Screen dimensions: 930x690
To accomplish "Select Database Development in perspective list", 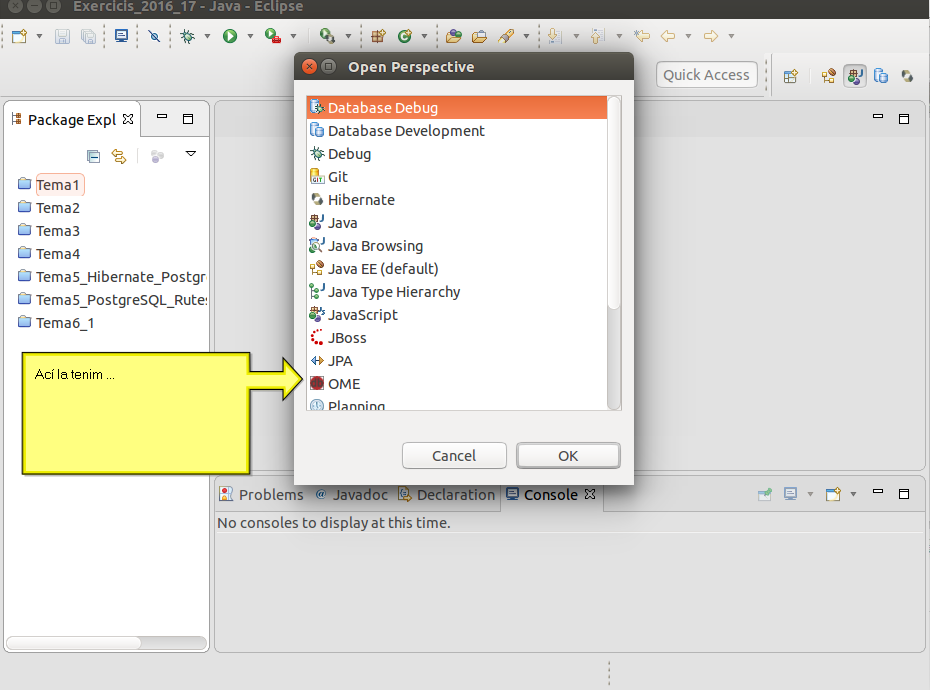I will 457,131.
